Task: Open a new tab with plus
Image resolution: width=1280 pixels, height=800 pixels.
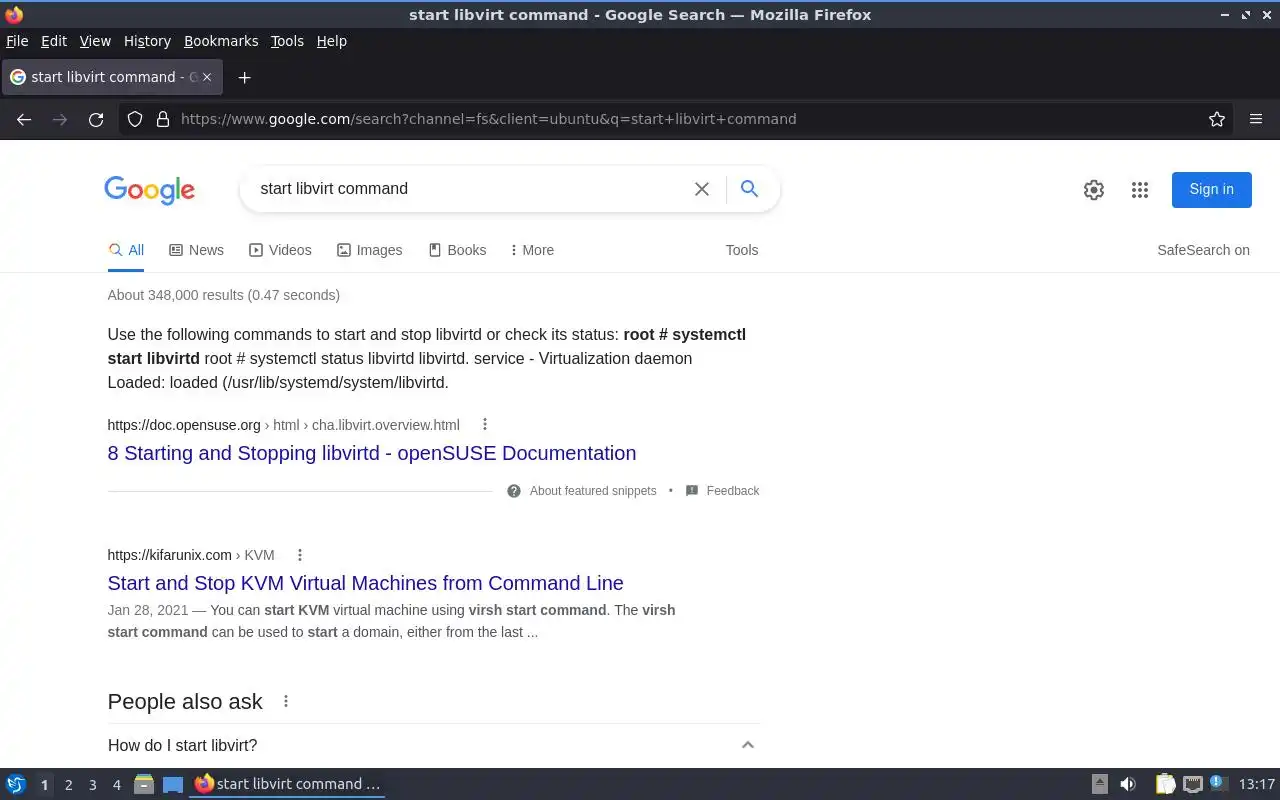Action: coord(244,77)
